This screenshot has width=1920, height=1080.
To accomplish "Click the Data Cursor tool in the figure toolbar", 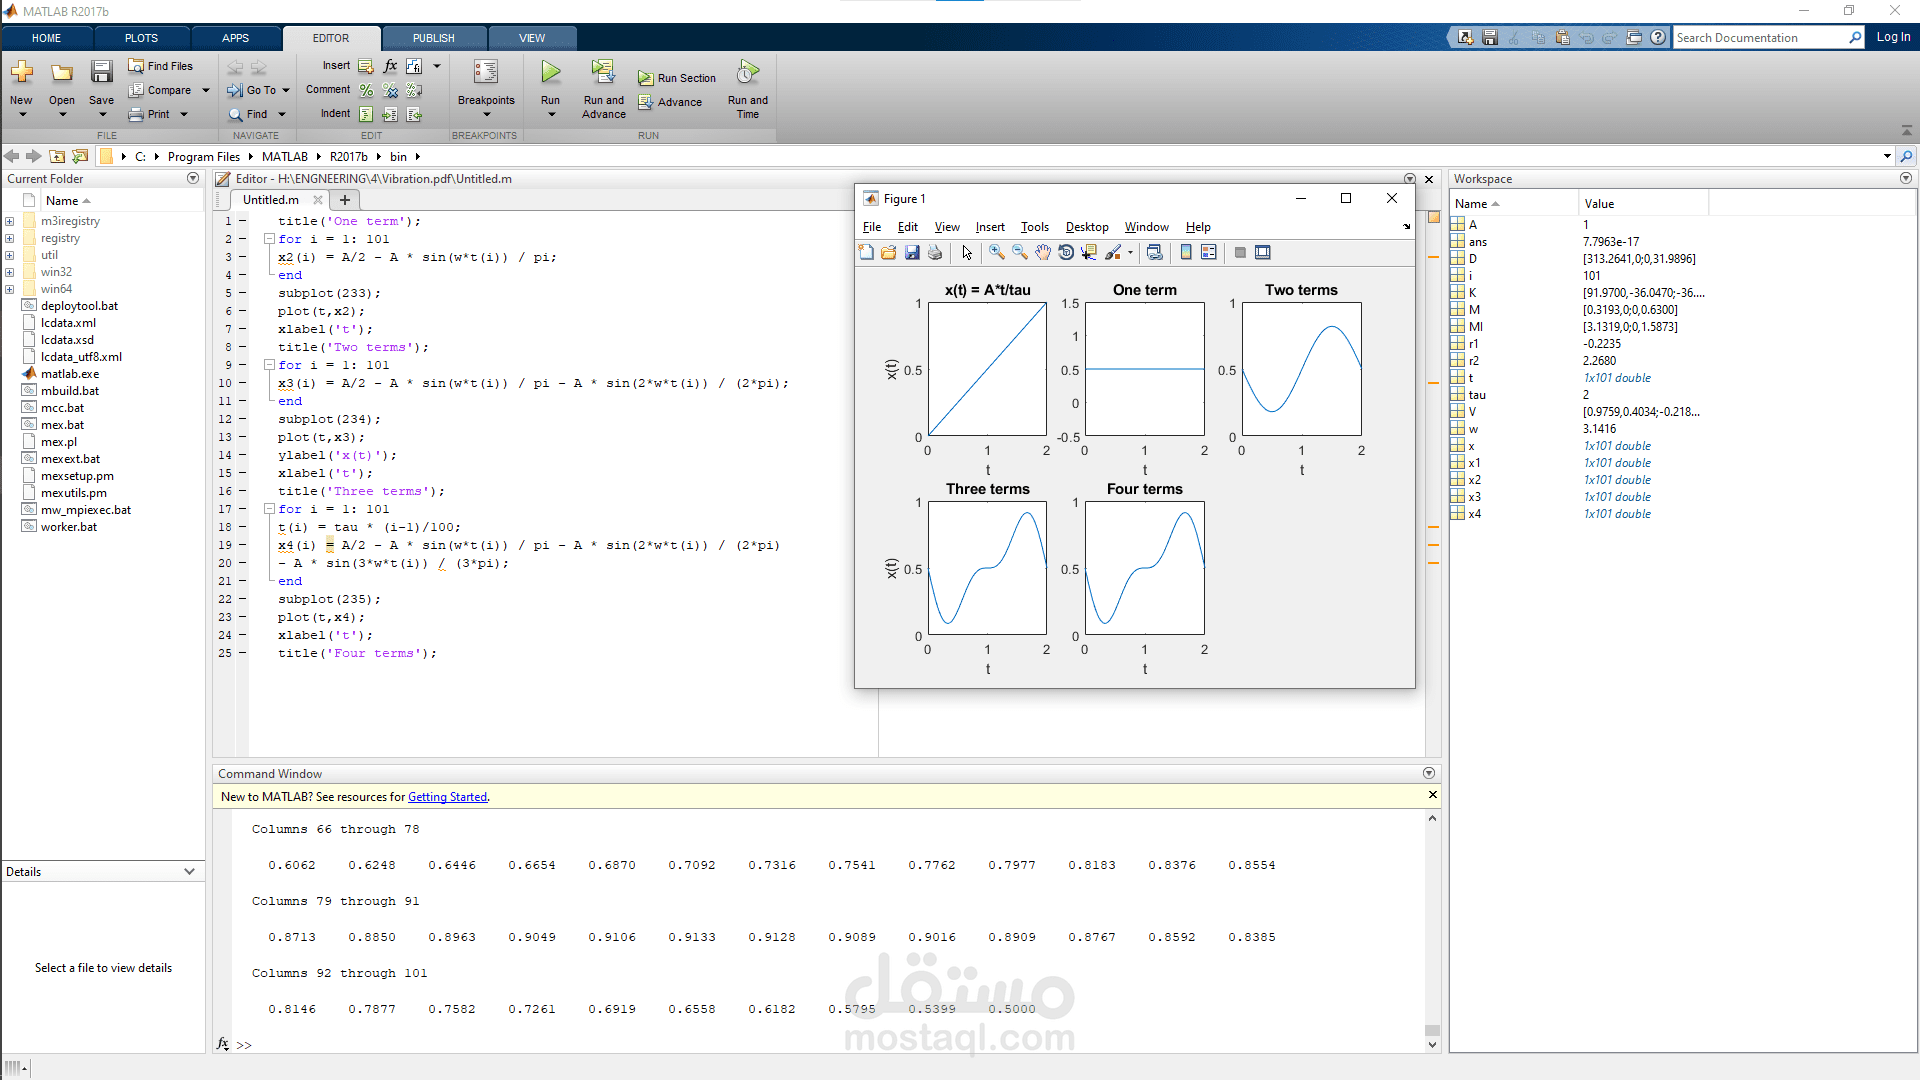I will tap(1089, 253).
